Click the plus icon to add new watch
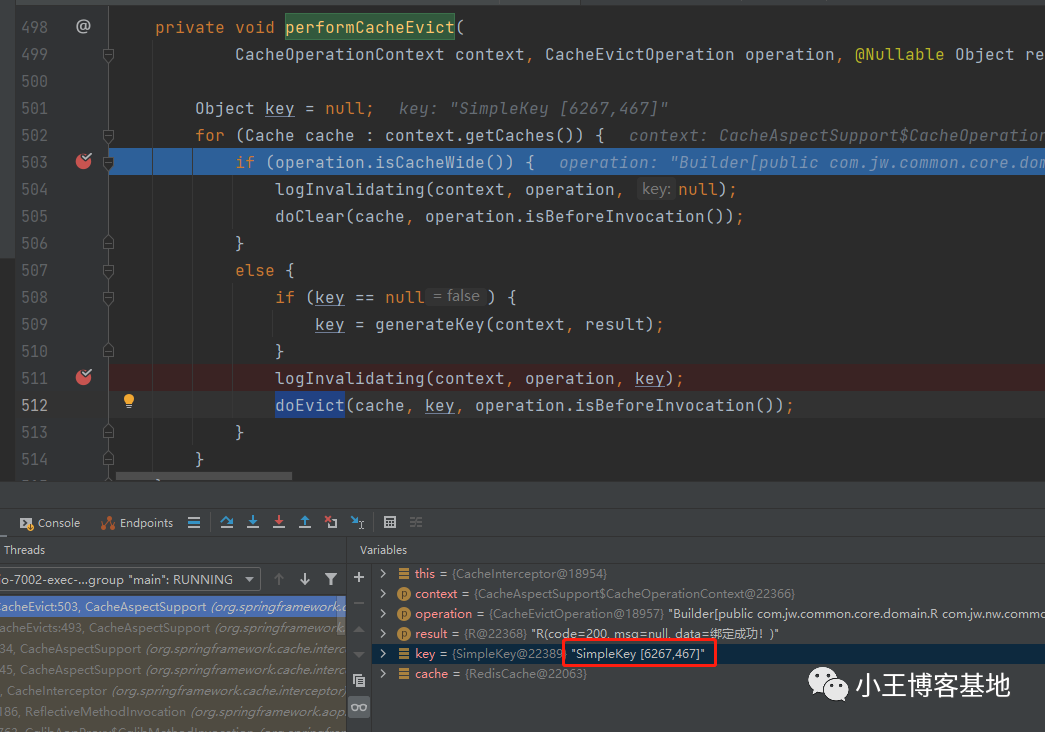1045x732 pixels. coord(359,577)
